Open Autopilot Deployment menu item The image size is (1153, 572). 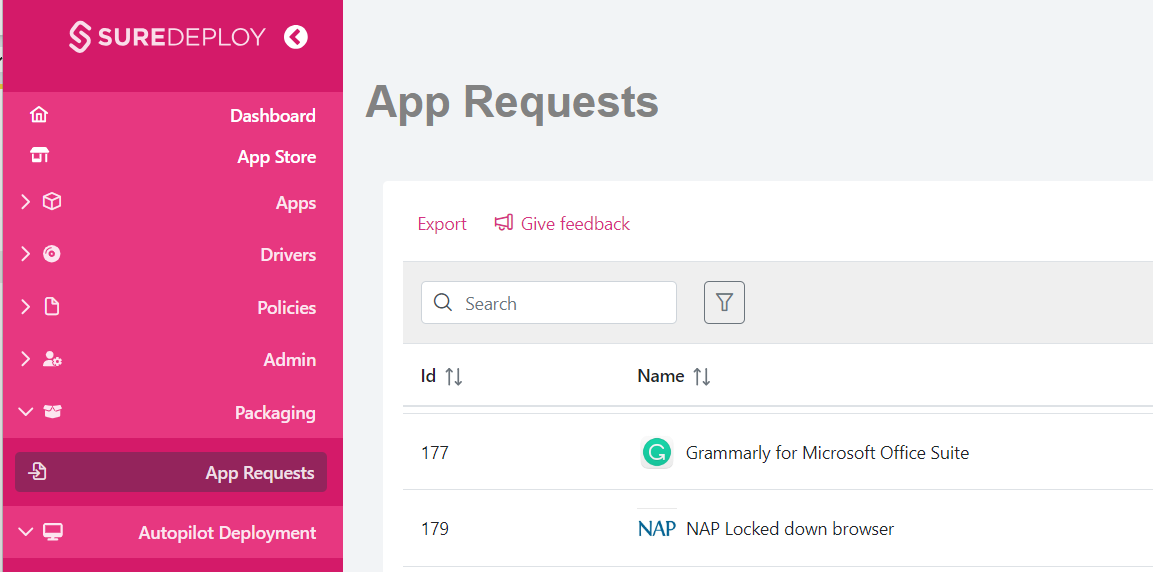(x=227, y=533)
